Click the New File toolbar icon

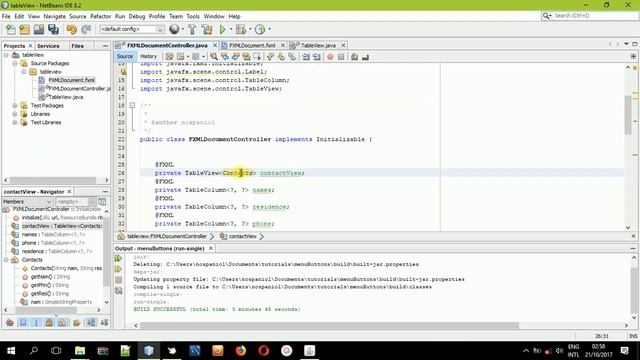coord(11,29)
